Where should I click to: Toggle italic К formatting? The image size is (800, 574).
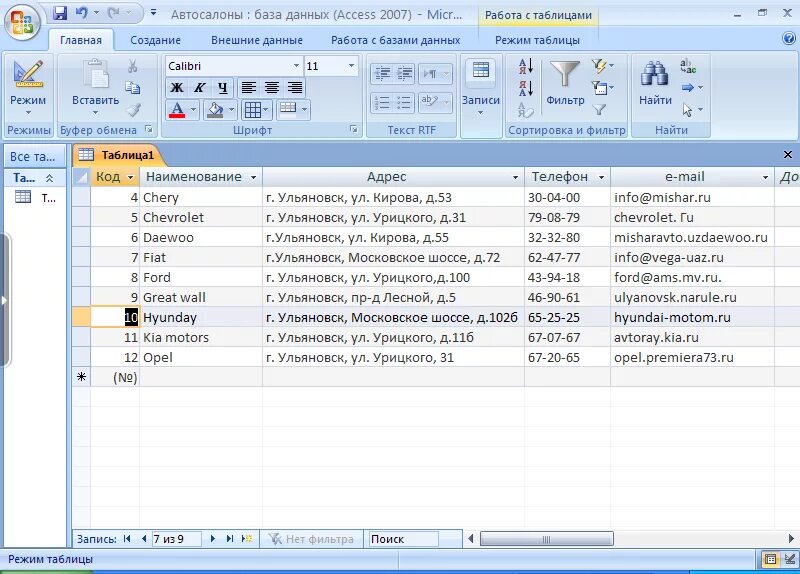click(x=199, y=88)
